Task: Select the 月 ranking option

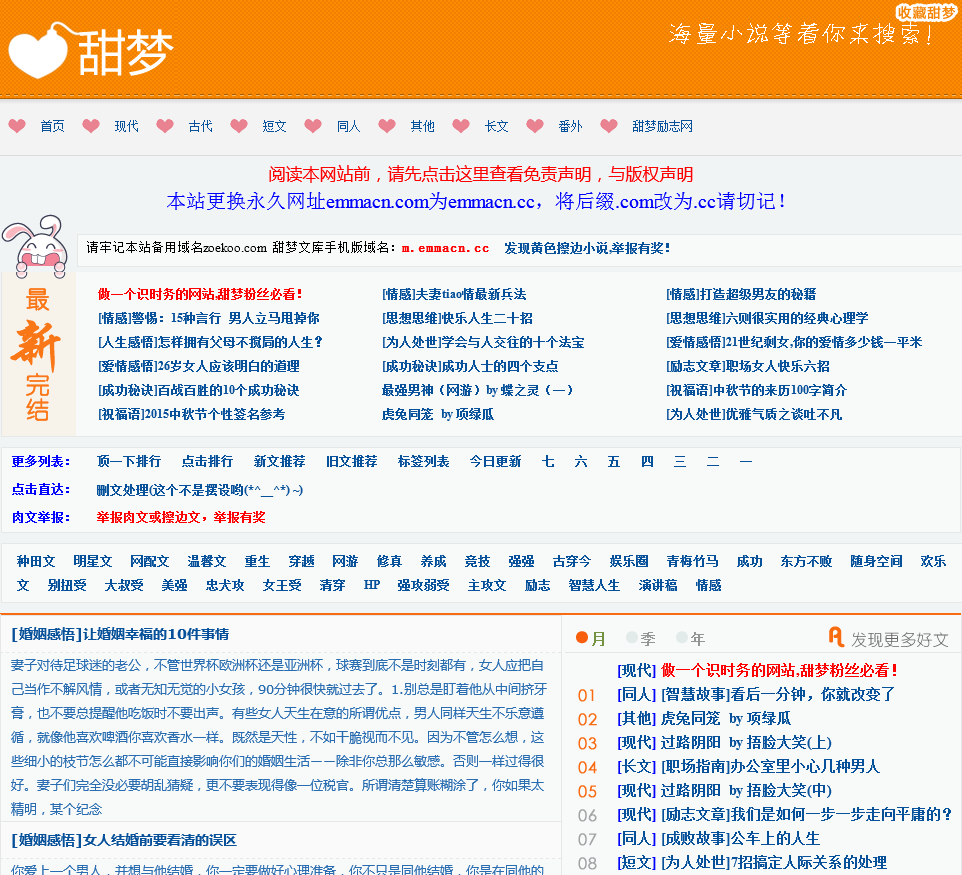Action: click(x=591, y=639)
